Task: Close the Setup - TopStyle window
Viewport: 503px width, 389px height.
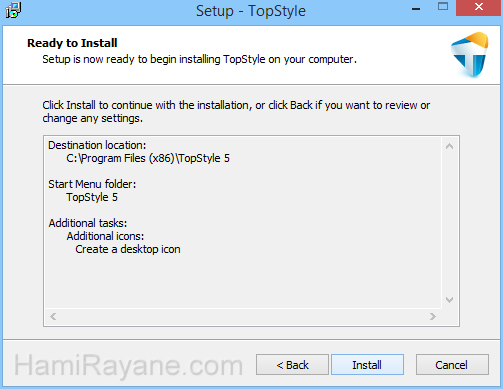Action: click(x=479, y=8)
